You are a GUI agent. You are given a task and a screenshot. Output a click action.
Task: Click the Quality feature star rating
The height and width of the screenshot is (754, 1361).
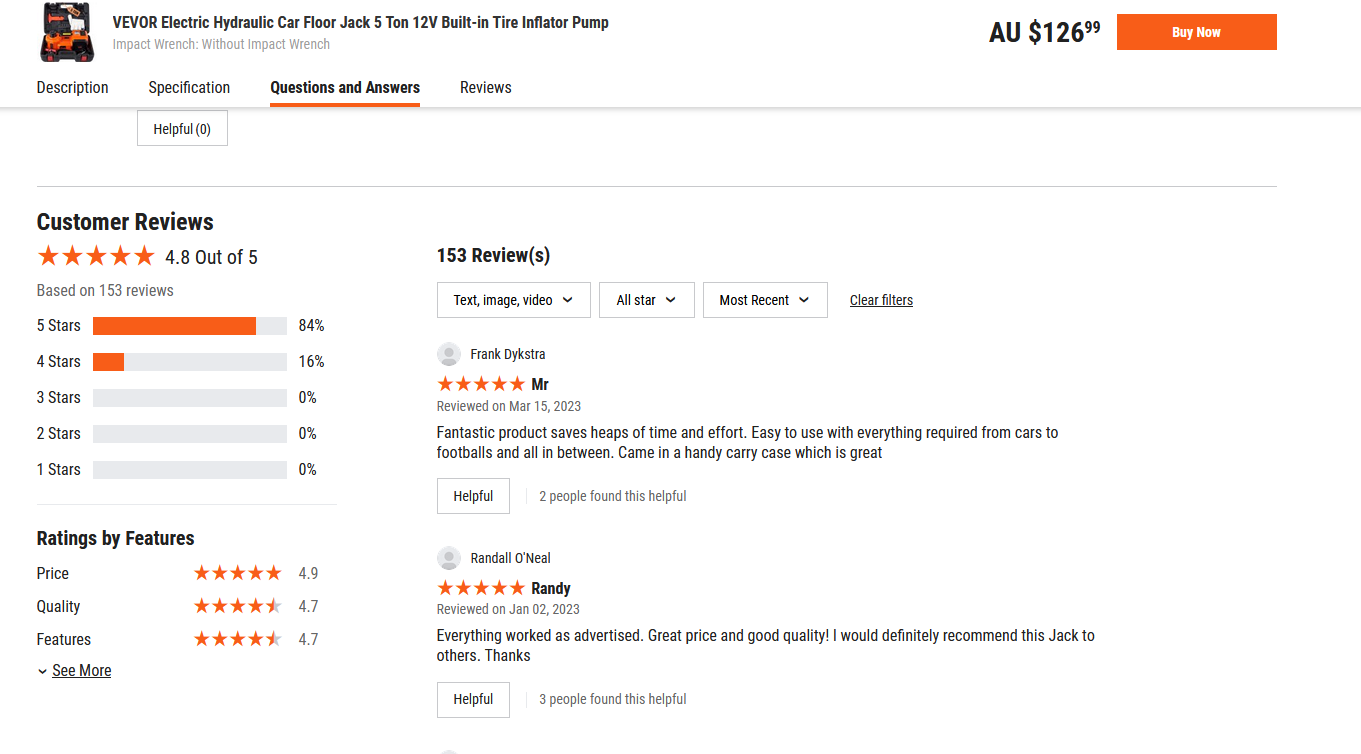pyautogui.click(x=237, y=606)
